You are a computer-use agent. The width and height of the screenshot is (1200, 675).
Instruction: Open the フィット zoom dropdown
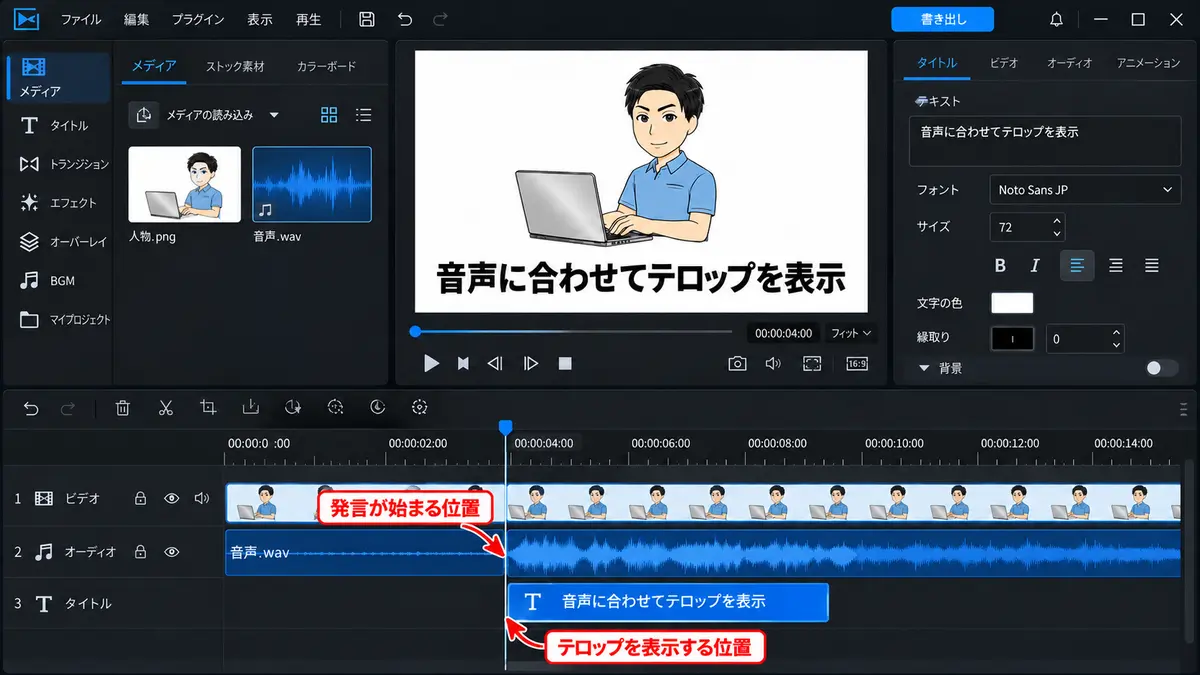(x=851, y=333)
